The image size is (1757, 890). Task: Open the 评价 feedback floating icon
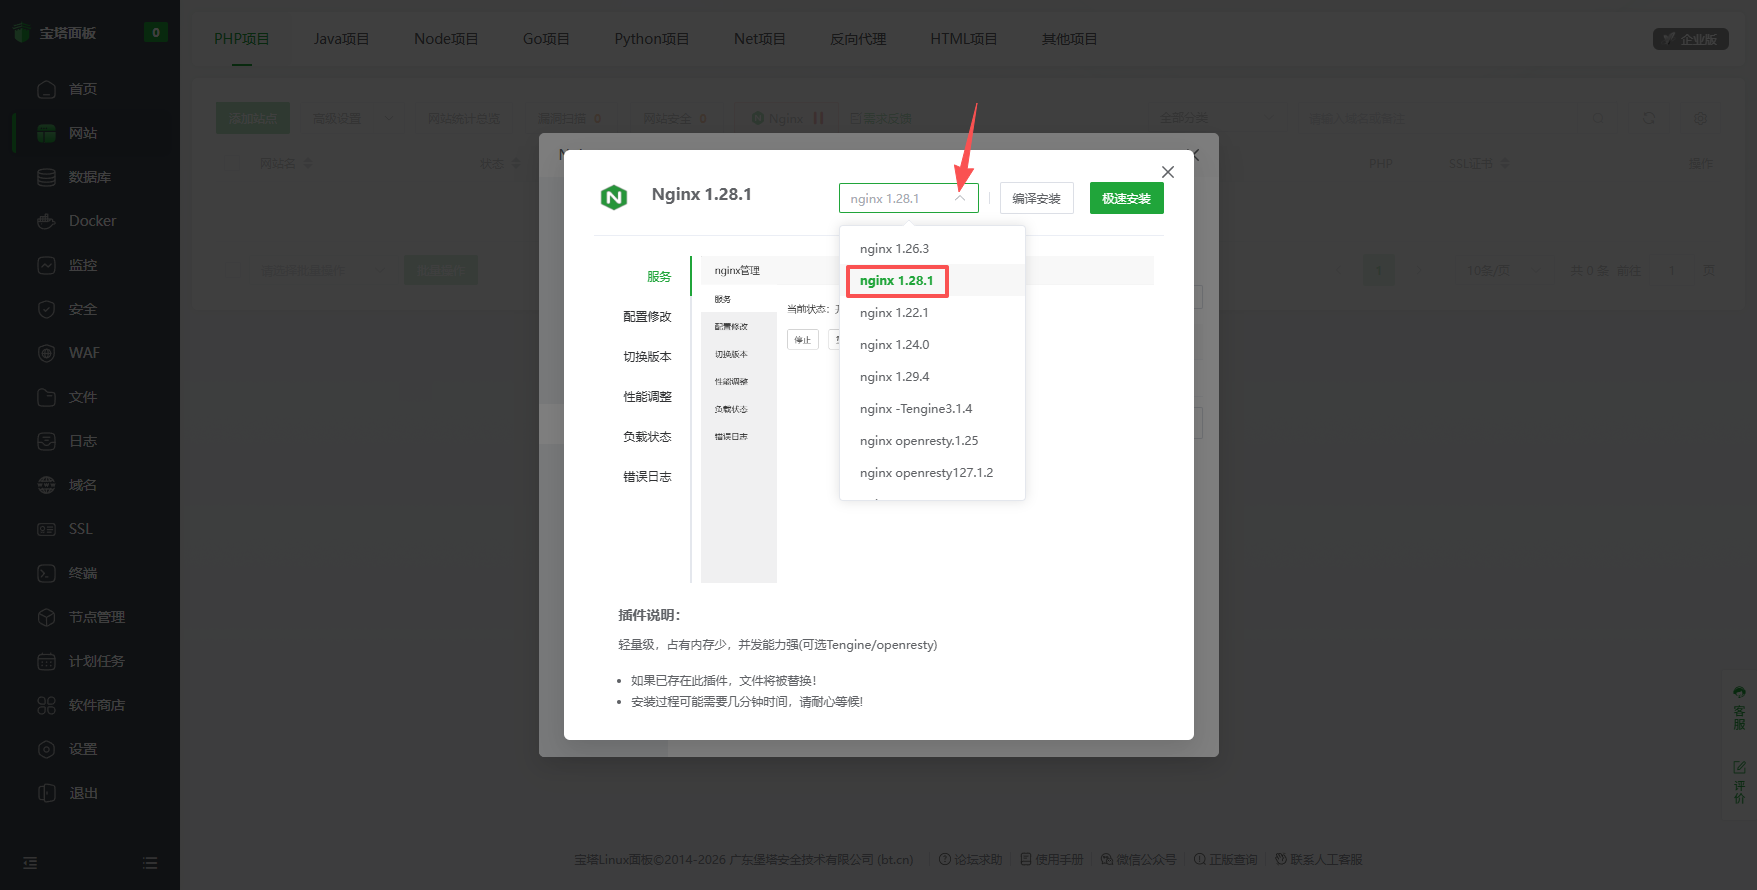tap(1739, 782)
